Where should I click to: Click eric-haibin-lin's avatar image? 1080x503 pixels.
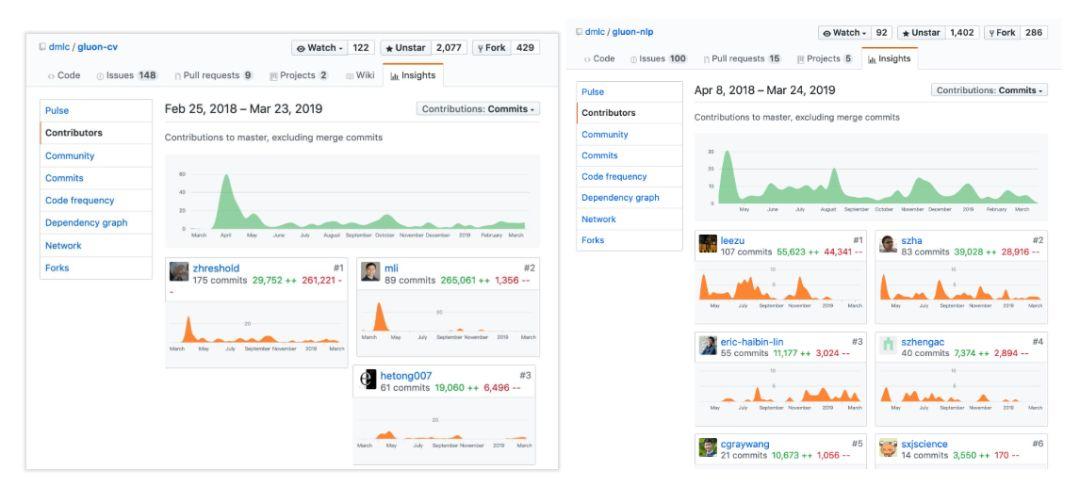[708, 345]
